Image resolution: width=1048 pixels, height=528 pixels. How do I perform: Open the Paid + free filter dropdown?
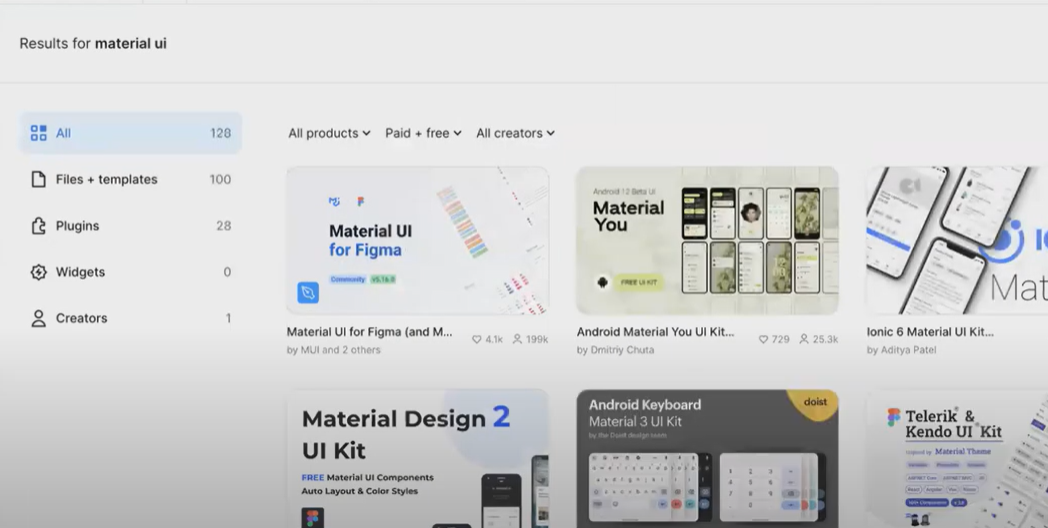click(x=423, y=133)
